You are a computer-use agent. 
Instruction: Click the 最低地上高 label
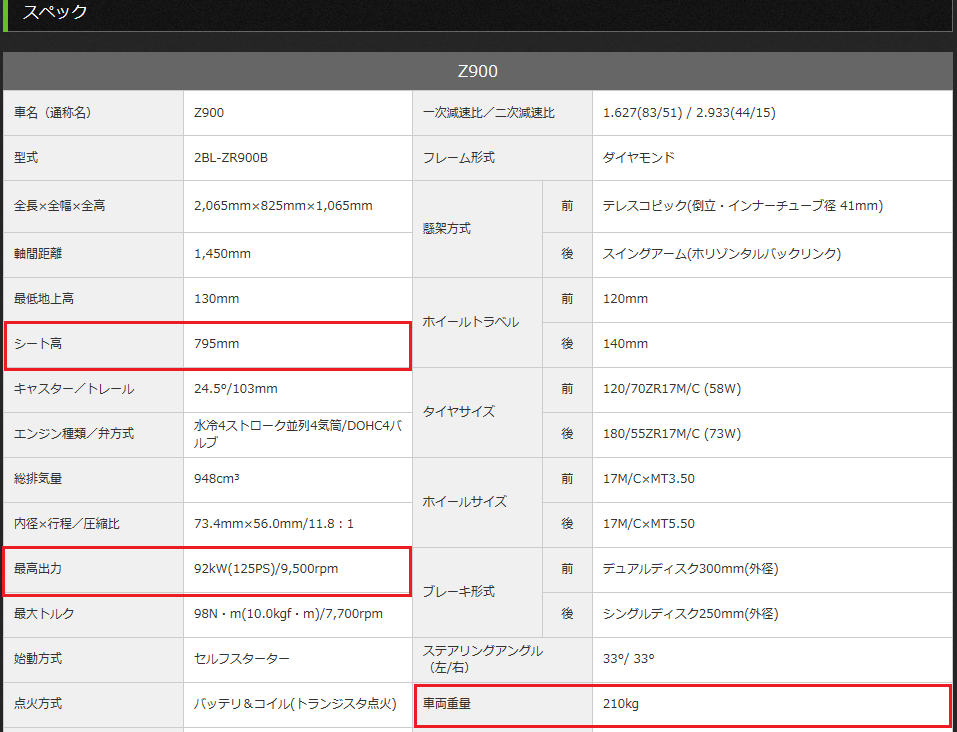pyautogui.click(x=44, y=299)
